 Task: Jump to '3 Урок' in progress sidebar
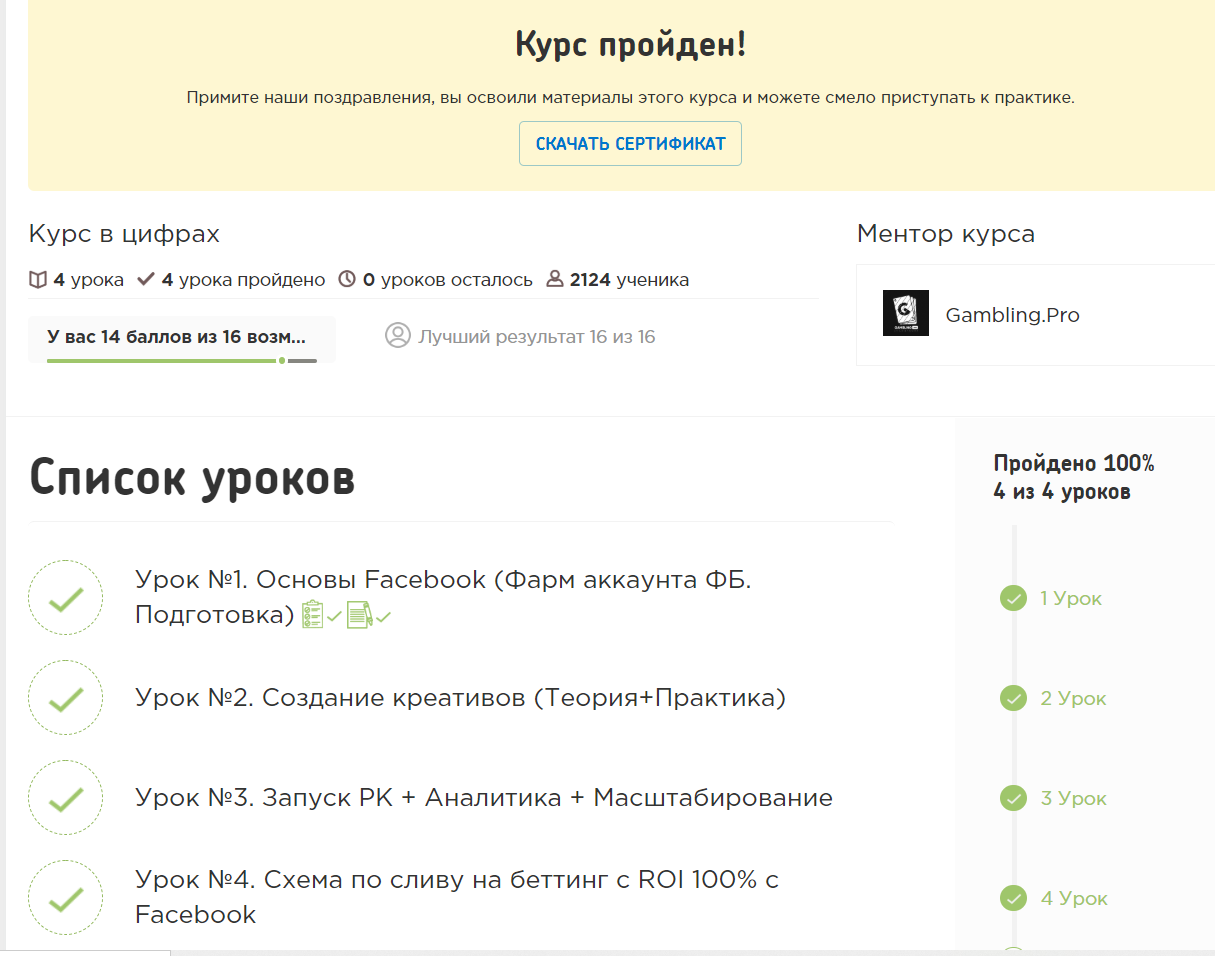[x=1073, y=799]
